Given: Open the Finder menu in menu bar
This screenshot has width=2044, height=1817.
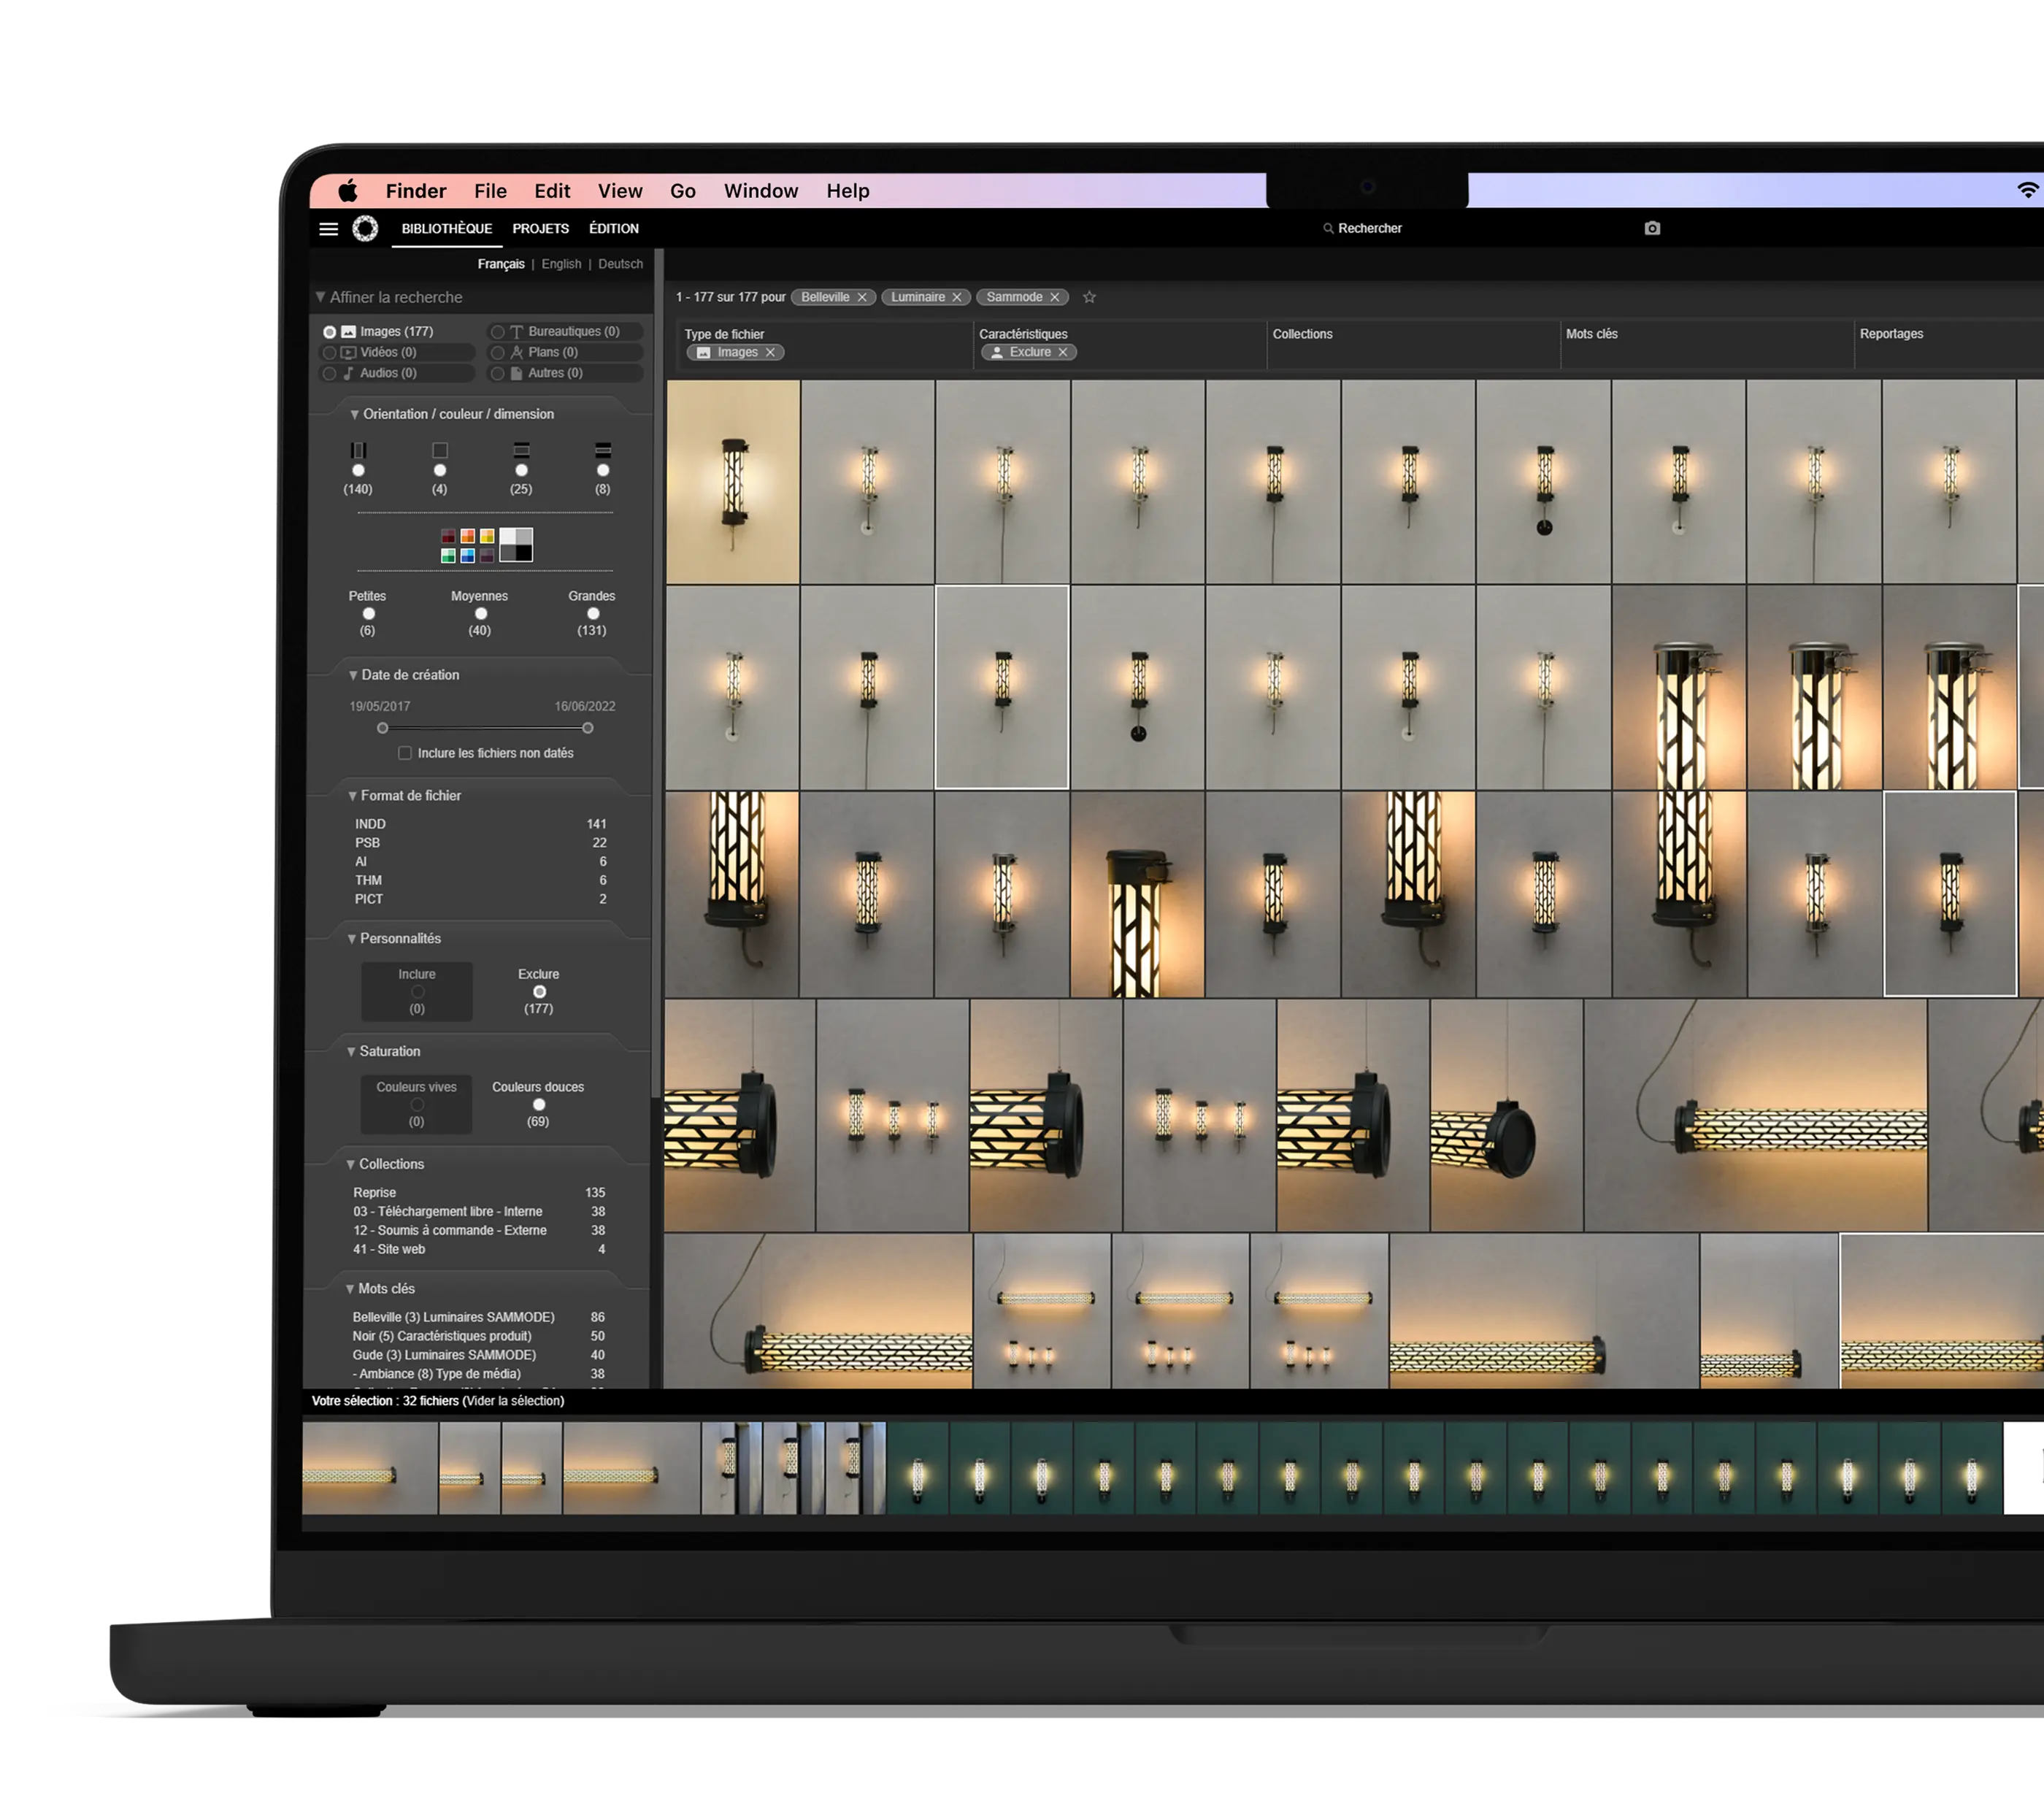Looking at the screenshot, I should [x=416, y=191].
